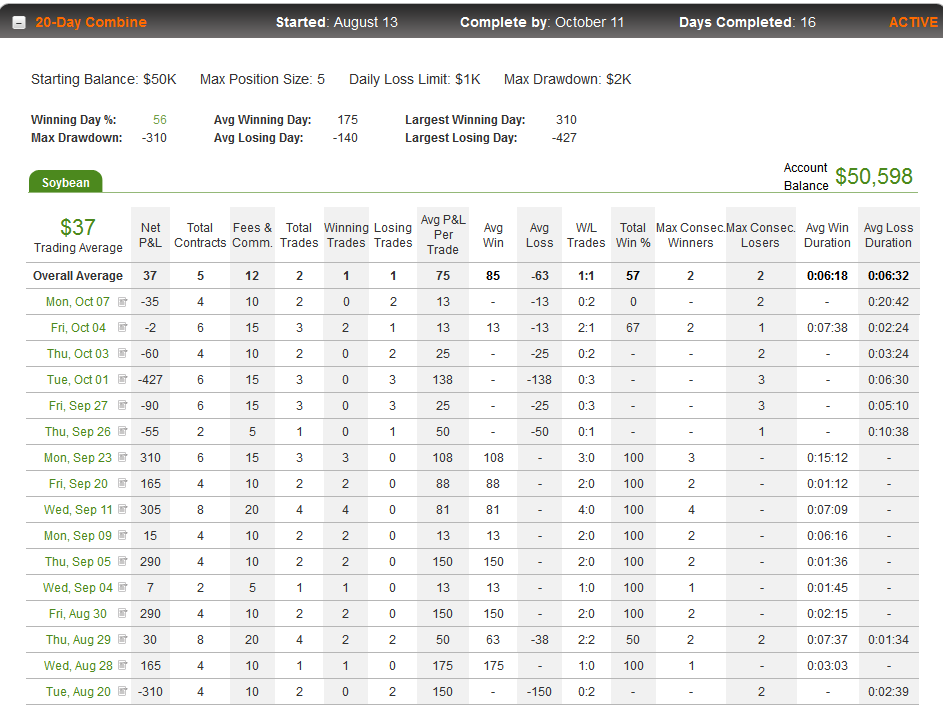Open note icon for Thu, Sep 26
Image resolution: width=943 pixels, height=718 pixels.
click(x=123, y=431)
